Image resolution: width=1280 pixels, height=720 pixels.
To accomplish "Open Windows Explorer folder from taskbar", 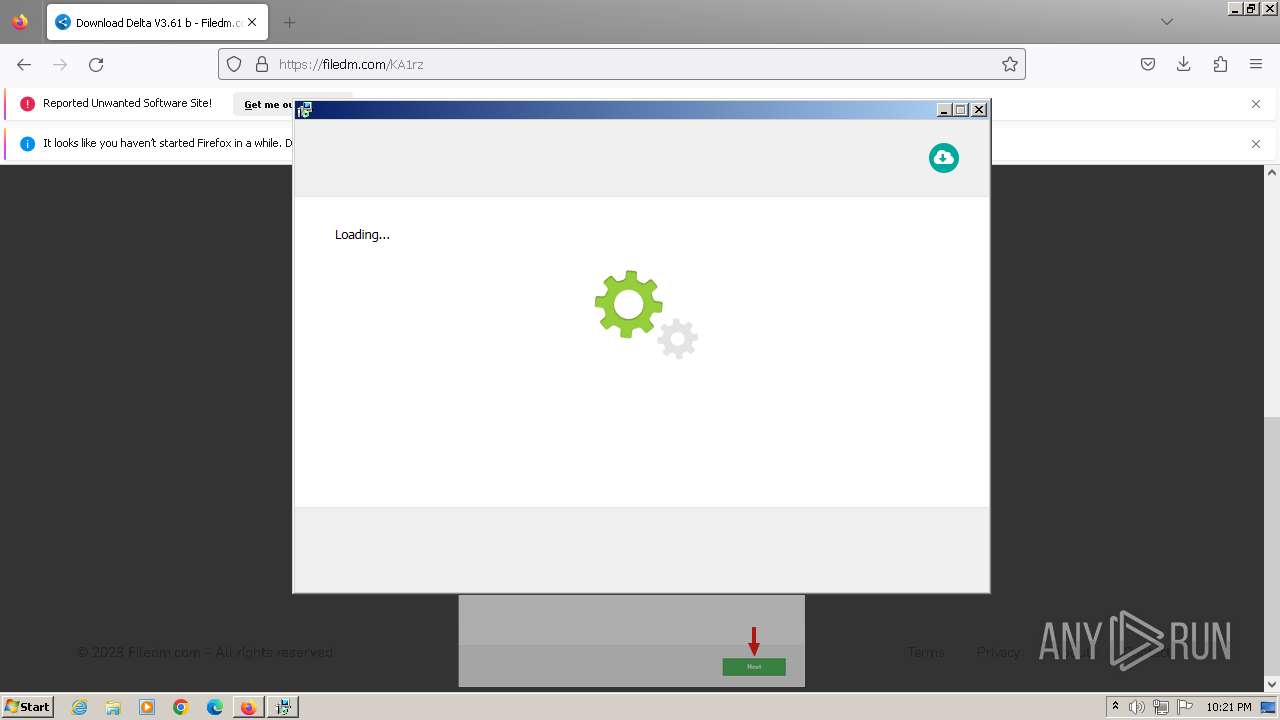I will coord(113,707).
